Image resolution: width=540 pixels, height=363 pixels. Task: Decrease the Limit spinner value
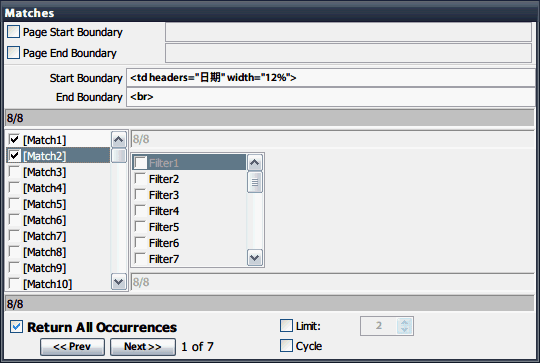click(x=405, y=330)
